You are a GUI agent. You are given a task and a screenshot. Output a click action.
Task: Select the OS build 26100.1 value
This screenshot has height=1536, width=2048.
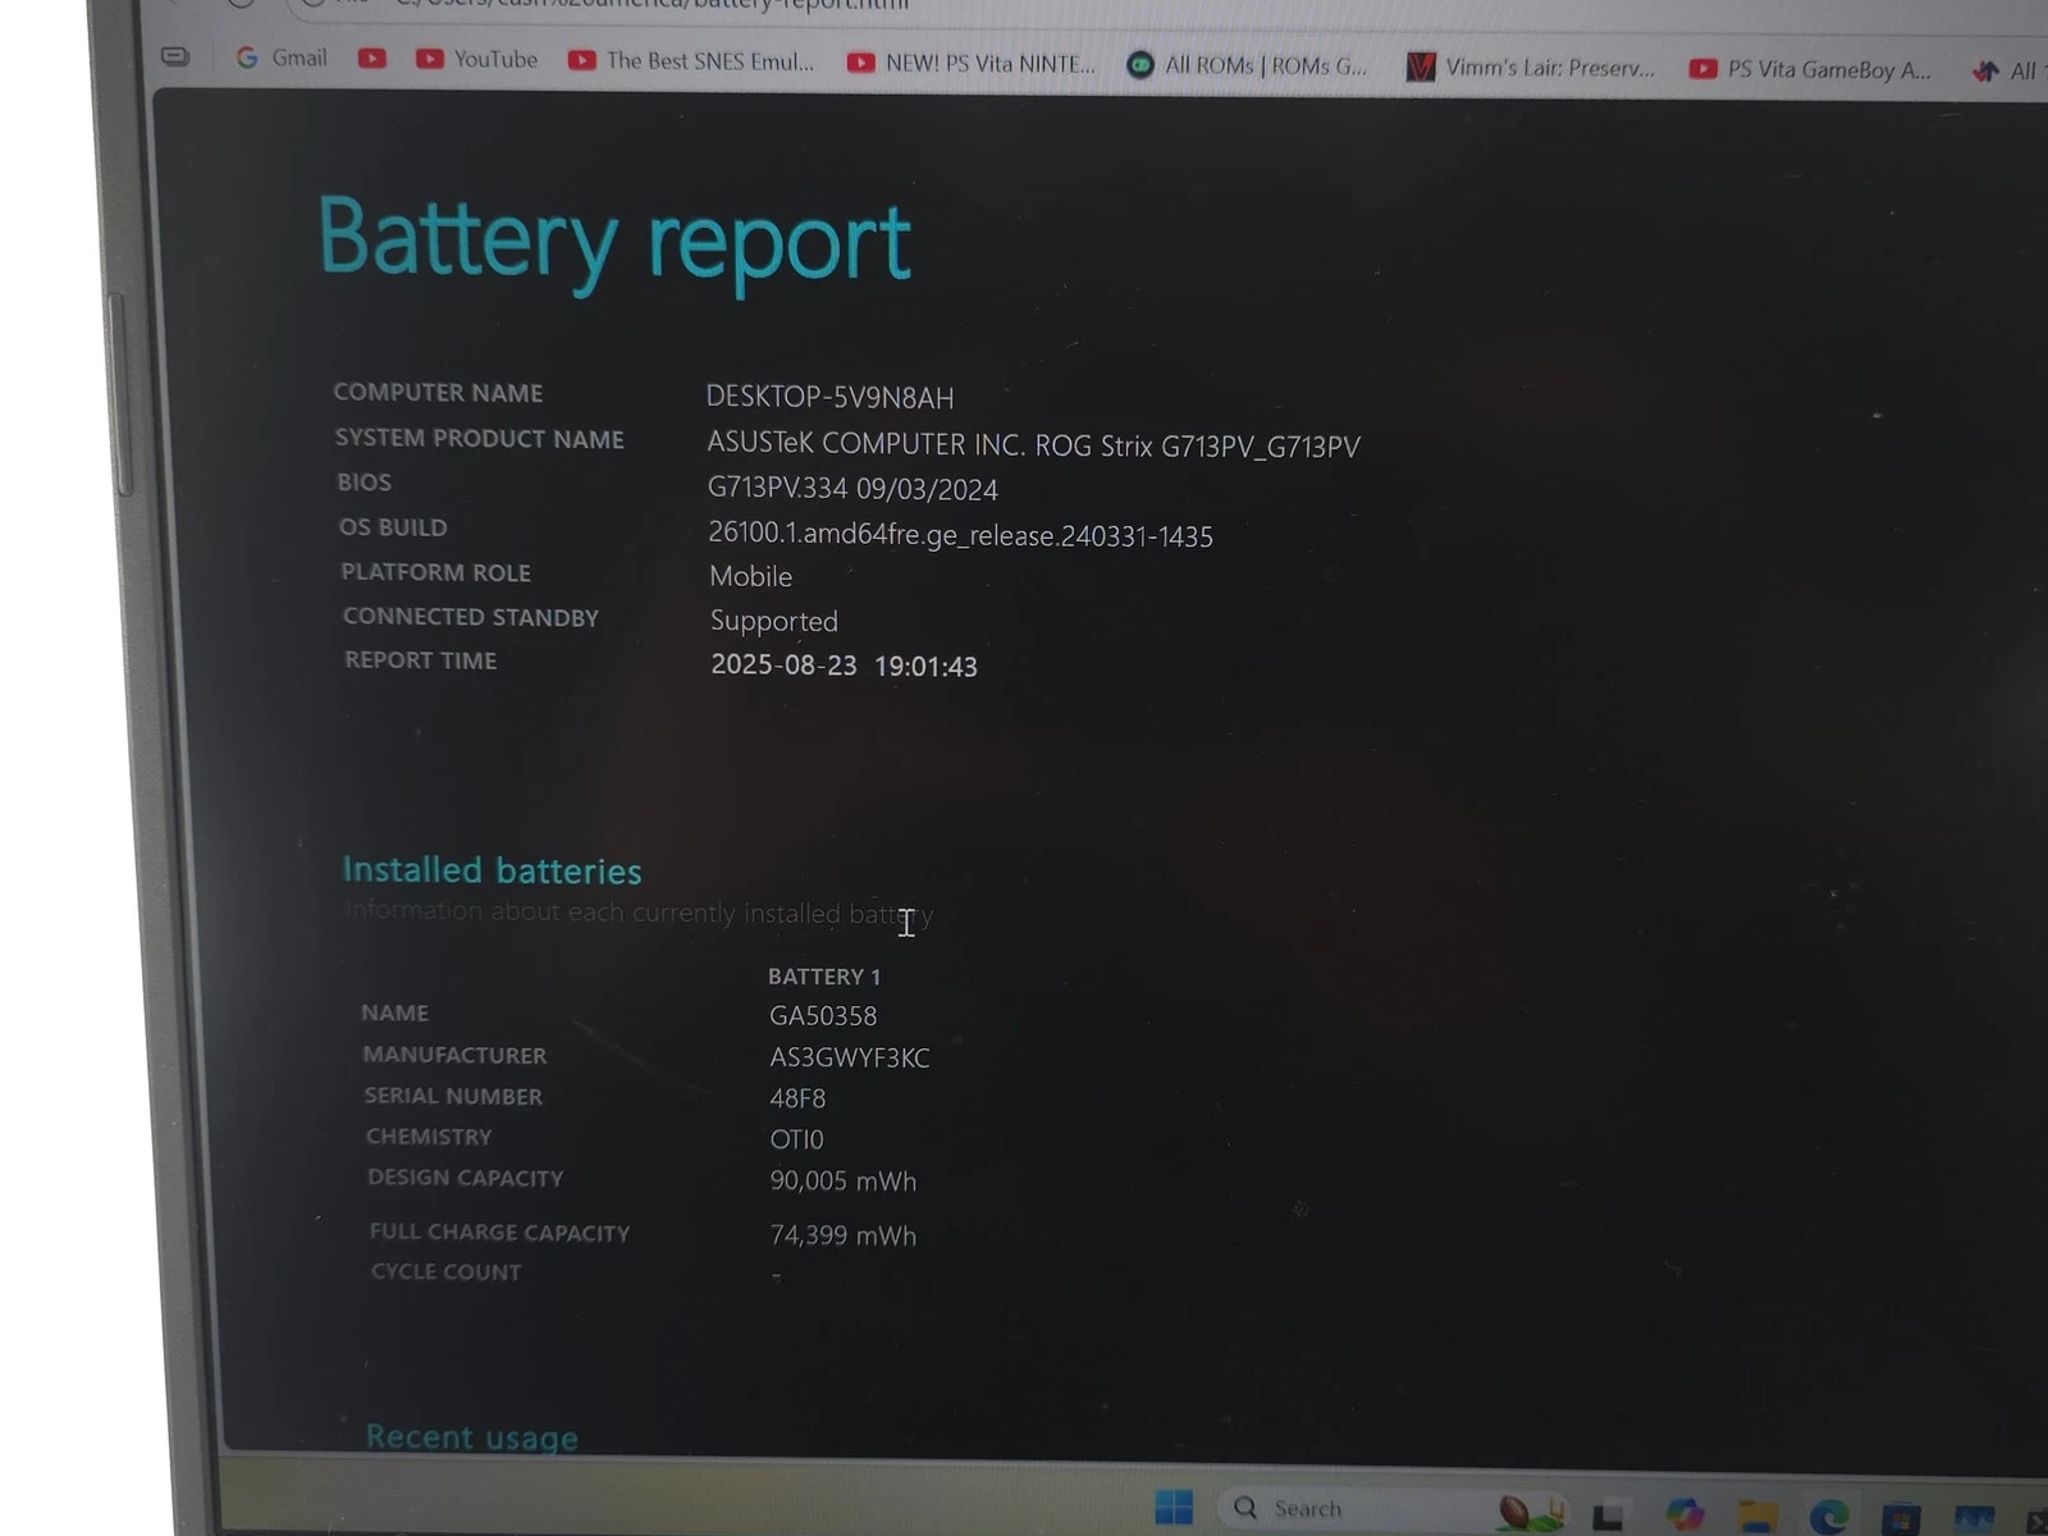point(960,535)
